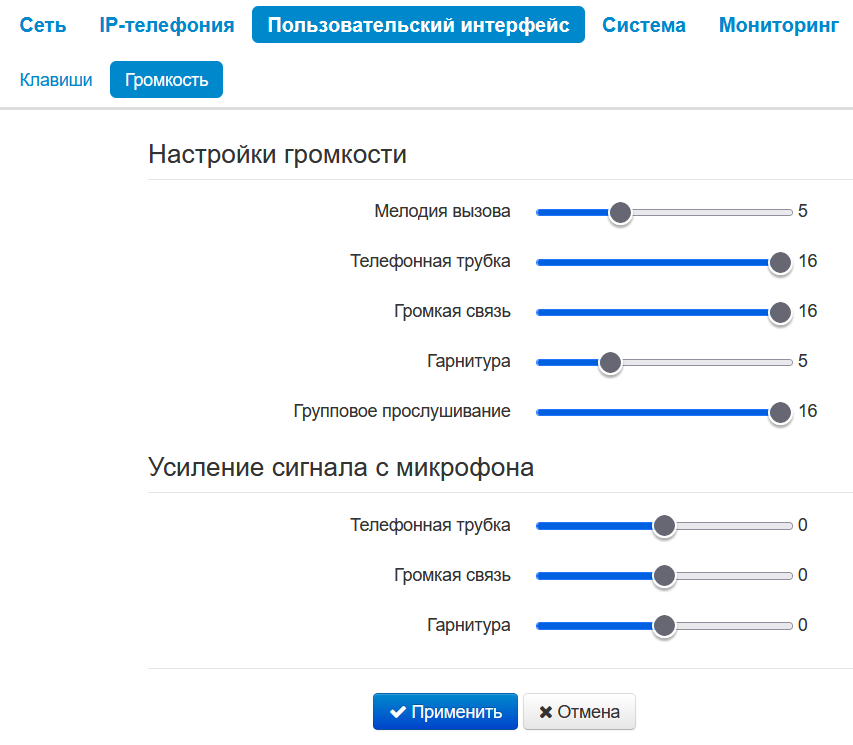Screen dimensions: 853x745
Task: Click microphone gain Громкая связь slider knob
Action: [664, 576]
